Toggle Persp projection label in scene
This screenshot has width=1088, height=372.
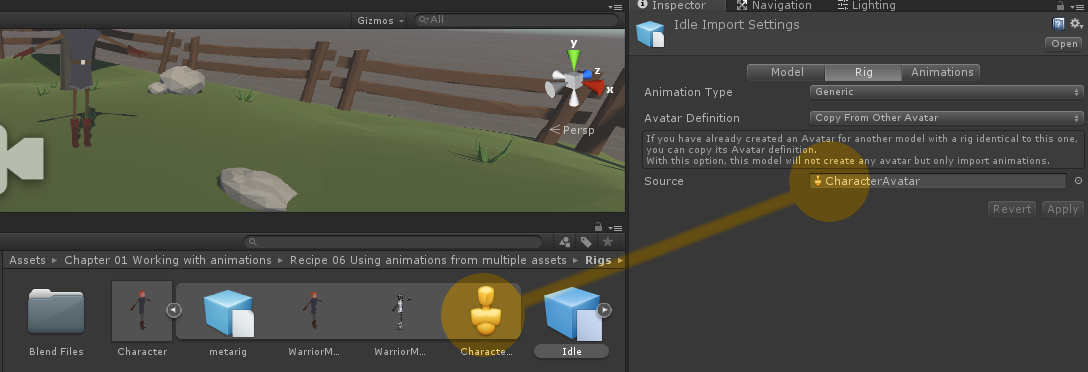coord(572,130)
